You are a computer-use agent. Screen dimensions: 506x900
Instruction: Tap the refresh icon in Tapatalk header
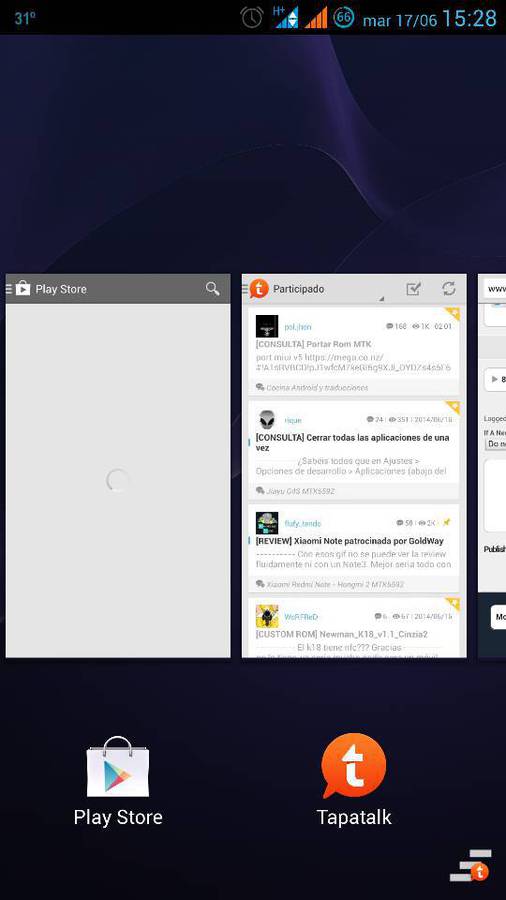(x=449, y=289)
